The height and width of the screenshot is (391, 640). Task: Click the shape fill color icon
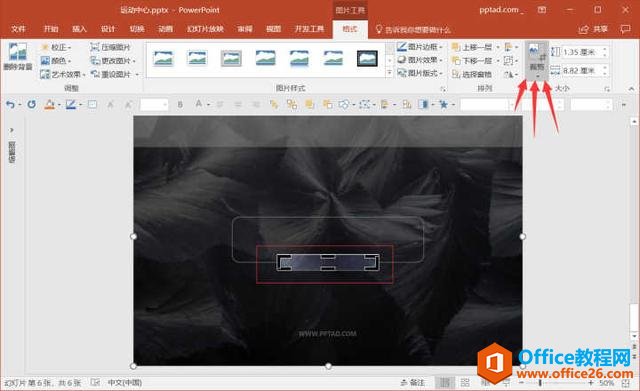pyautogui.click(x=50, y=105)
